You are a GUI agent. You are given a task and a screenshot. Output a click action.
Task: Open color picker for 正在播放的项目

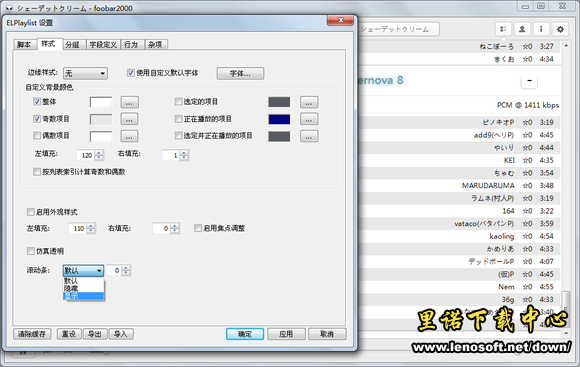coord(309,119)
